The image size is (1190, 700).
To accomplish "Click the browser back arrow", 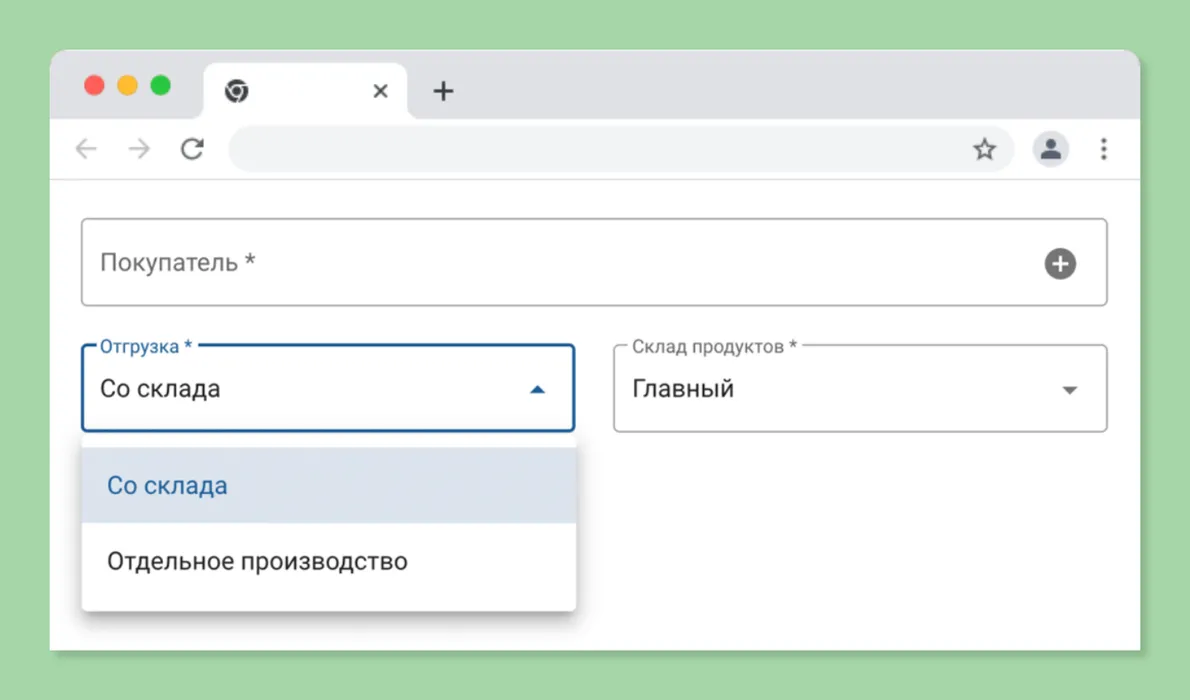I will pyautogui.click(x=87, y=149).
